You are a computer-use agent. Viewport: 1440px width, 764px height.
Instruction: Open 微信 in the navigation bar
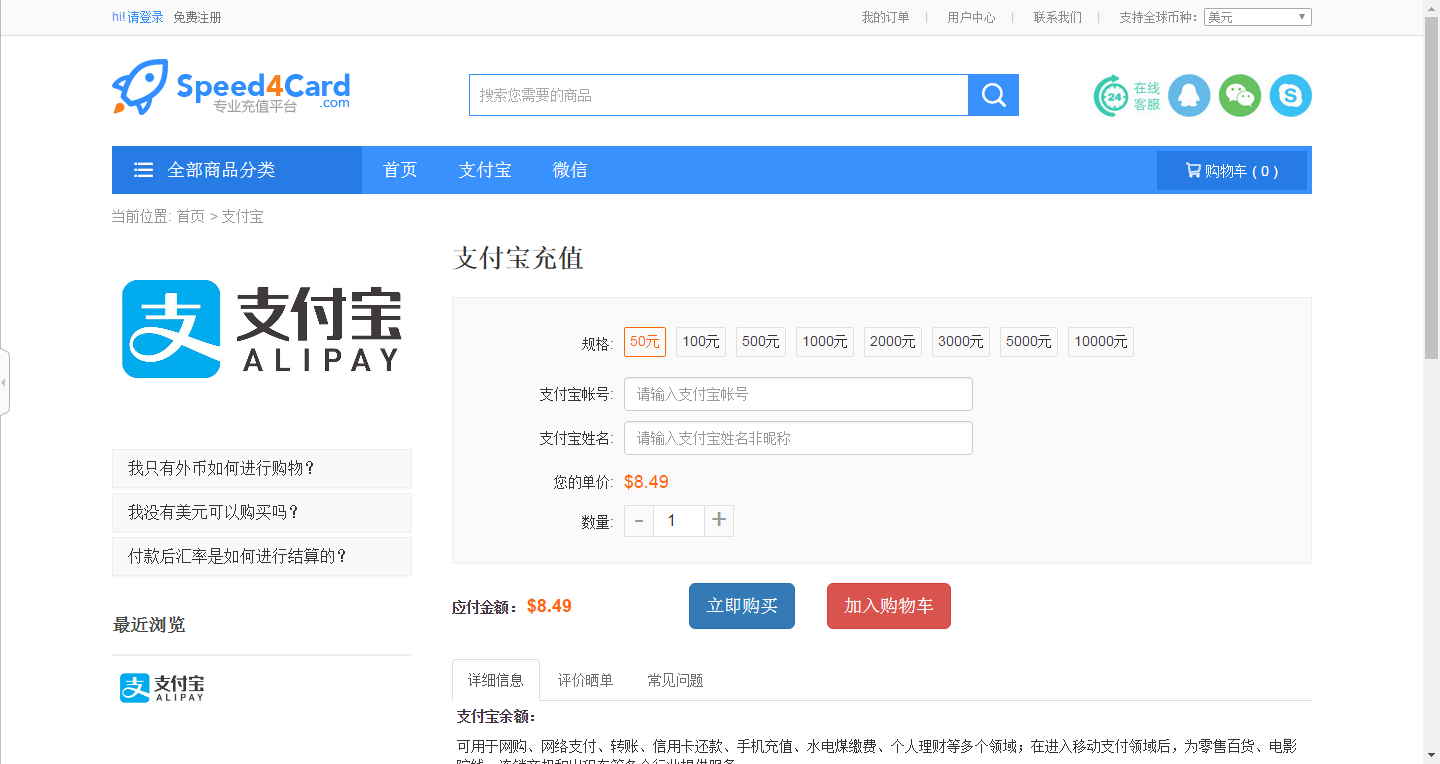tap(570, 170)
